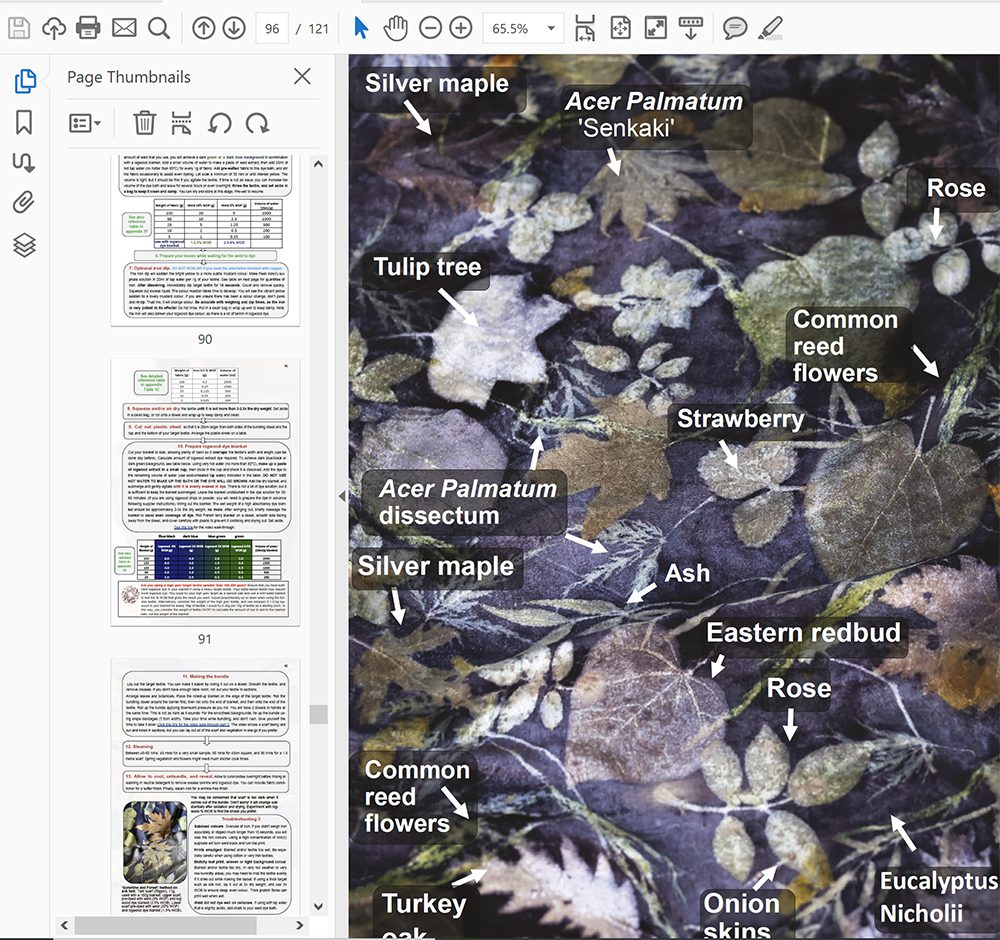Click the total pages '121' text
The width and height of the screenshot is (1000, 940).
point(318,29)
